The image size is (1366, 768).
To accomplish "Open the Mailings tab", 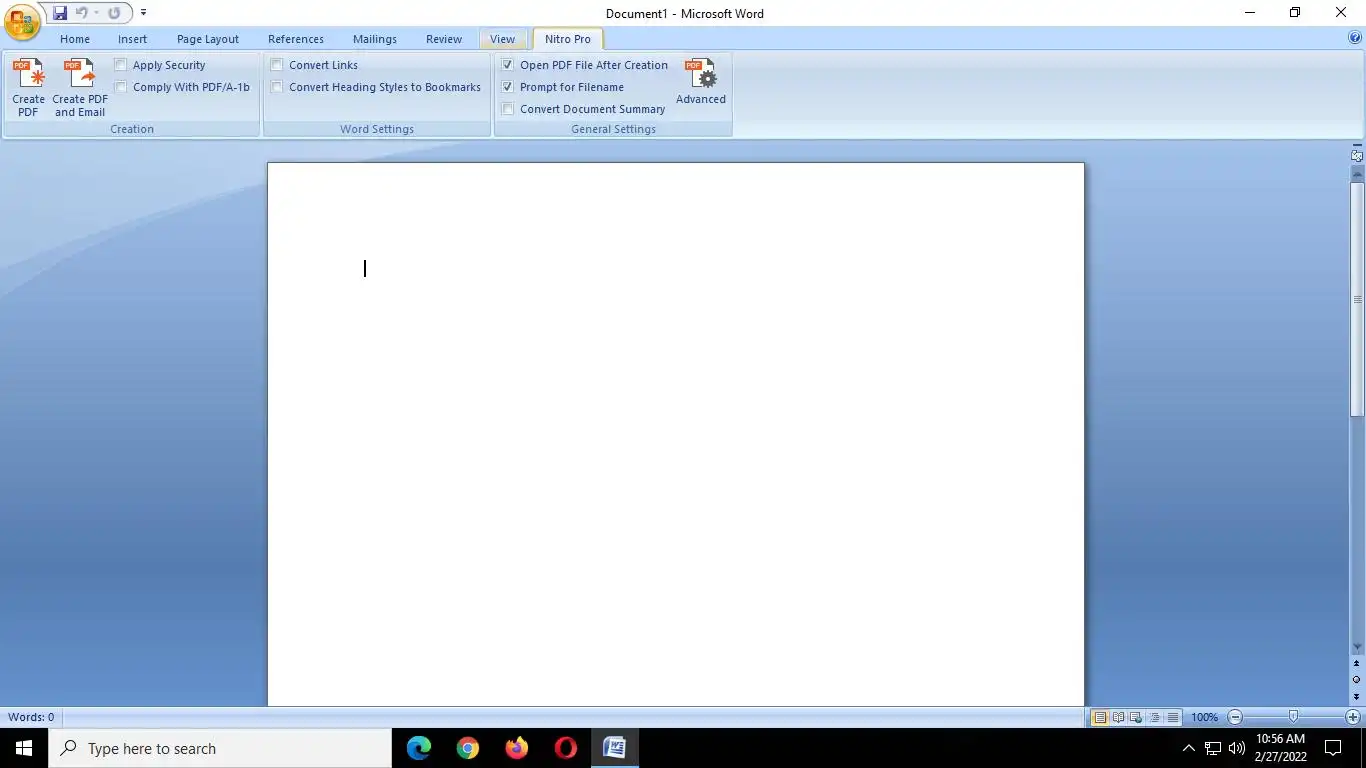I will 375,39.
